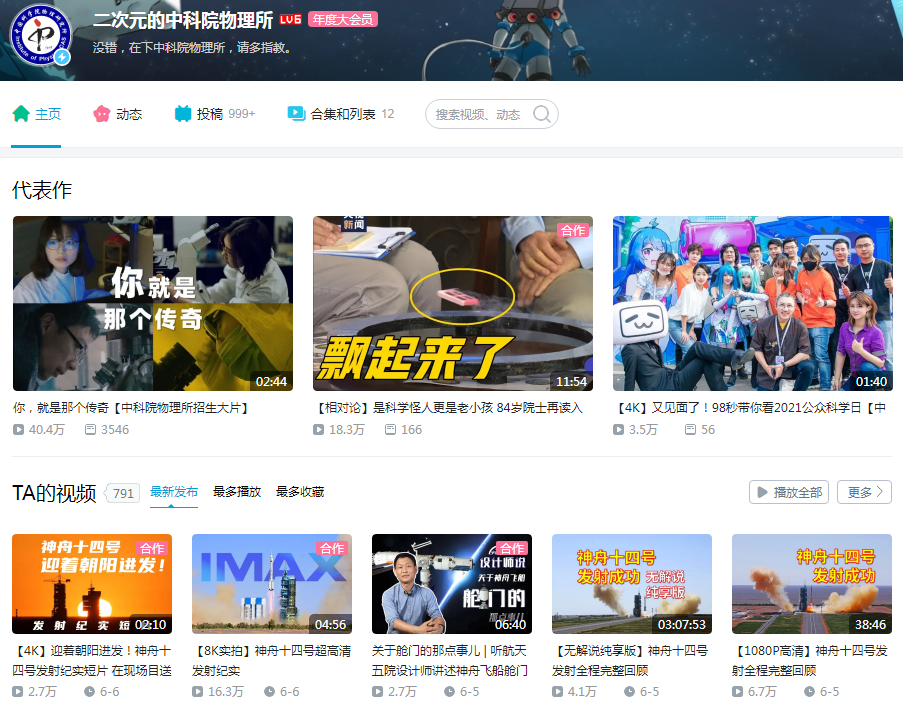The height and width of the screenshot is (713, 903).
Task: Click the green 主页 home icon
Action: point(21,114)
